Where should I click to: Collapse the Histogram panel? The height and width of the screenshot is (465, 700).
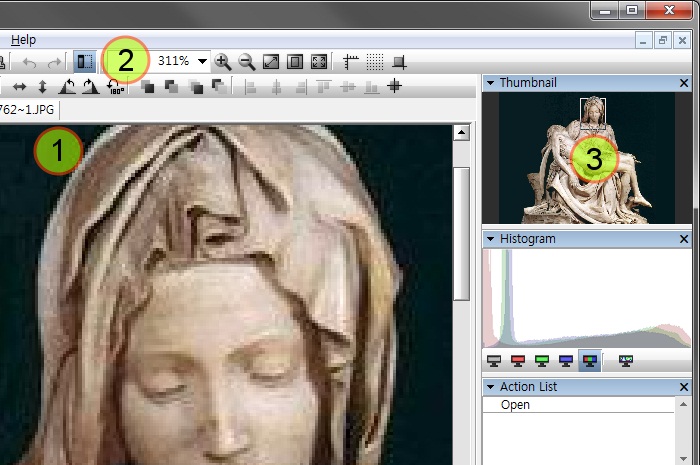pyautogui.click(x=490, y=239)
